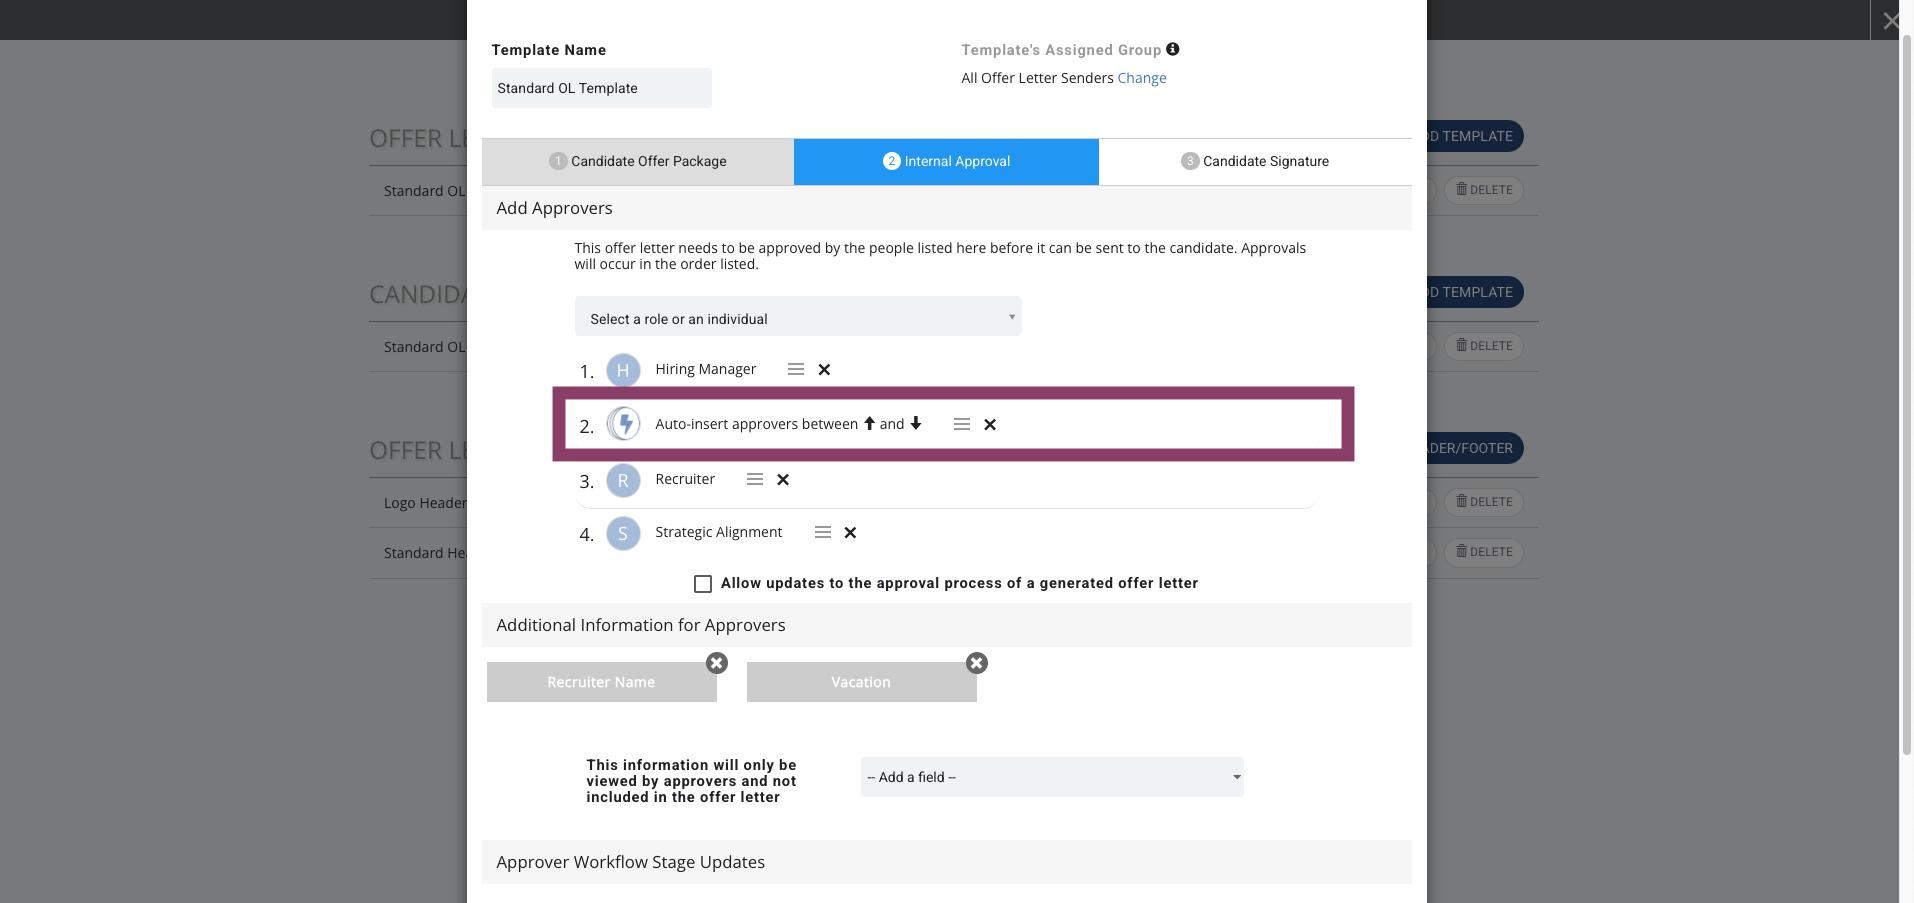Remove the Recruiter Name field chip
Image resolution: width=1914 pixels, height=903 pixels.
[717, 663]
